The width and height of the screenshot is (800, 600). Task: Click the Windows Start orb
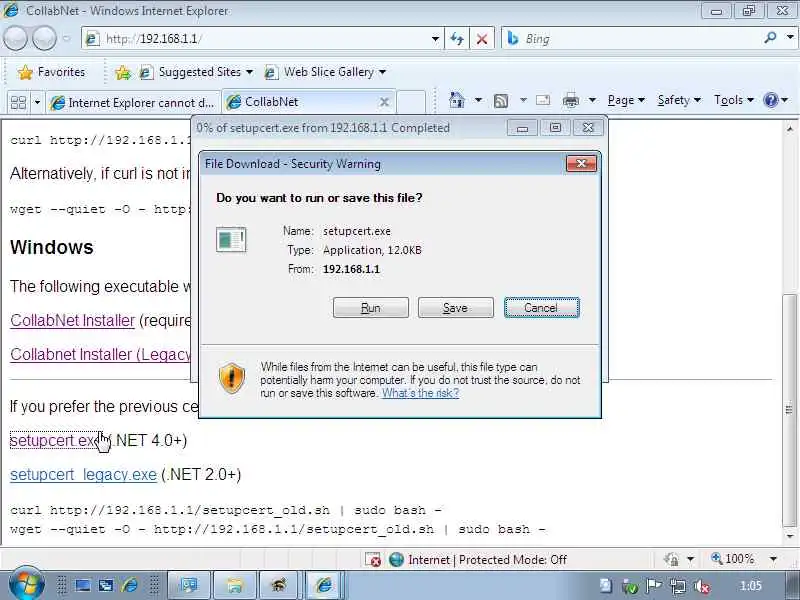(x=27, y=583)
